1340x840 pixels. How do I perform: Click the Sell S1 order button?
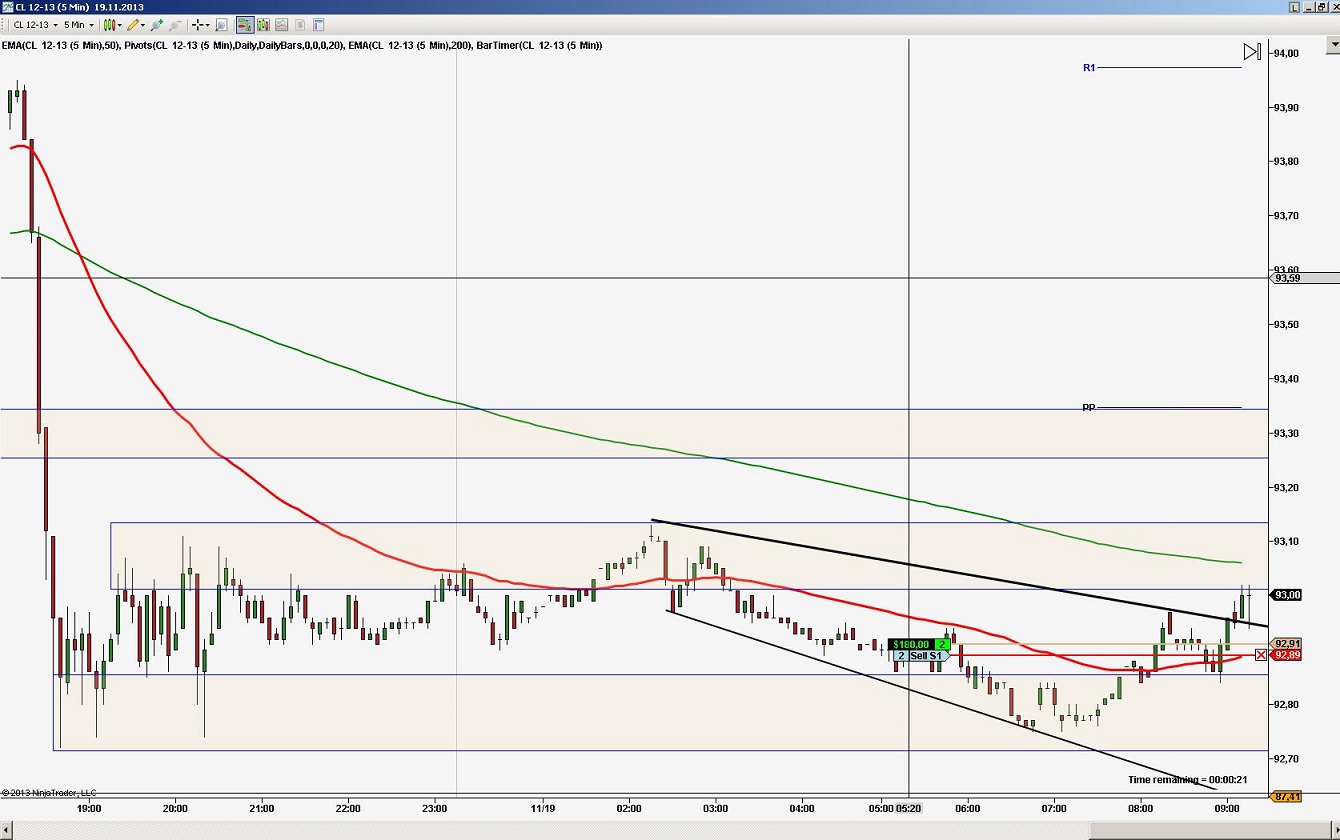tap(925, 656)
